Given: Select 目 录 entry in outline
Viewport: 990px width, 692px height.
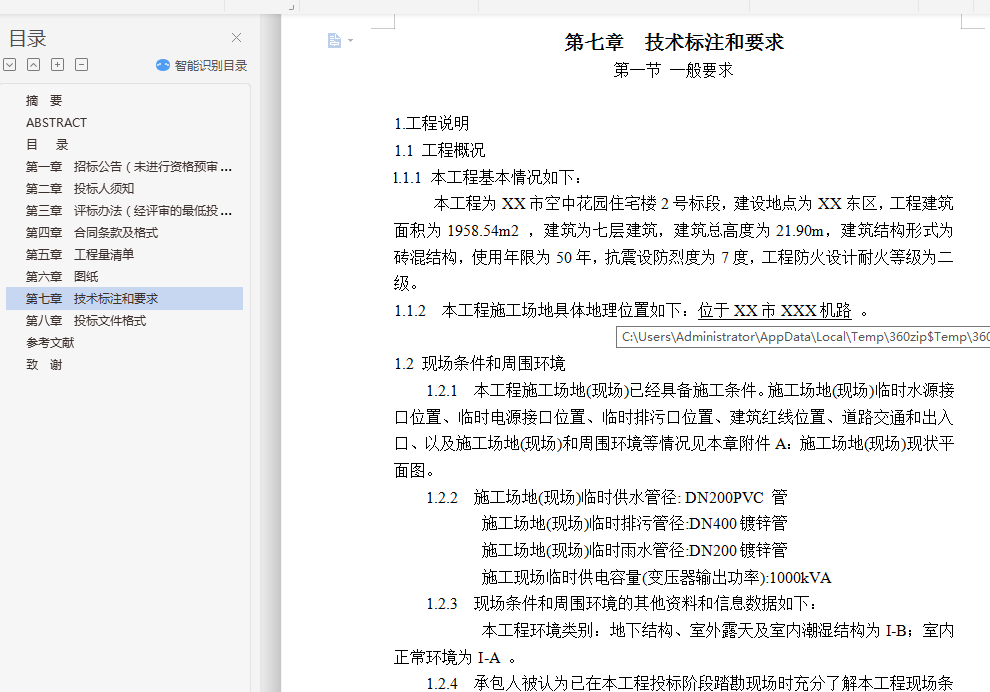Looking at the screenshot, I should click(x=47, y=145).
